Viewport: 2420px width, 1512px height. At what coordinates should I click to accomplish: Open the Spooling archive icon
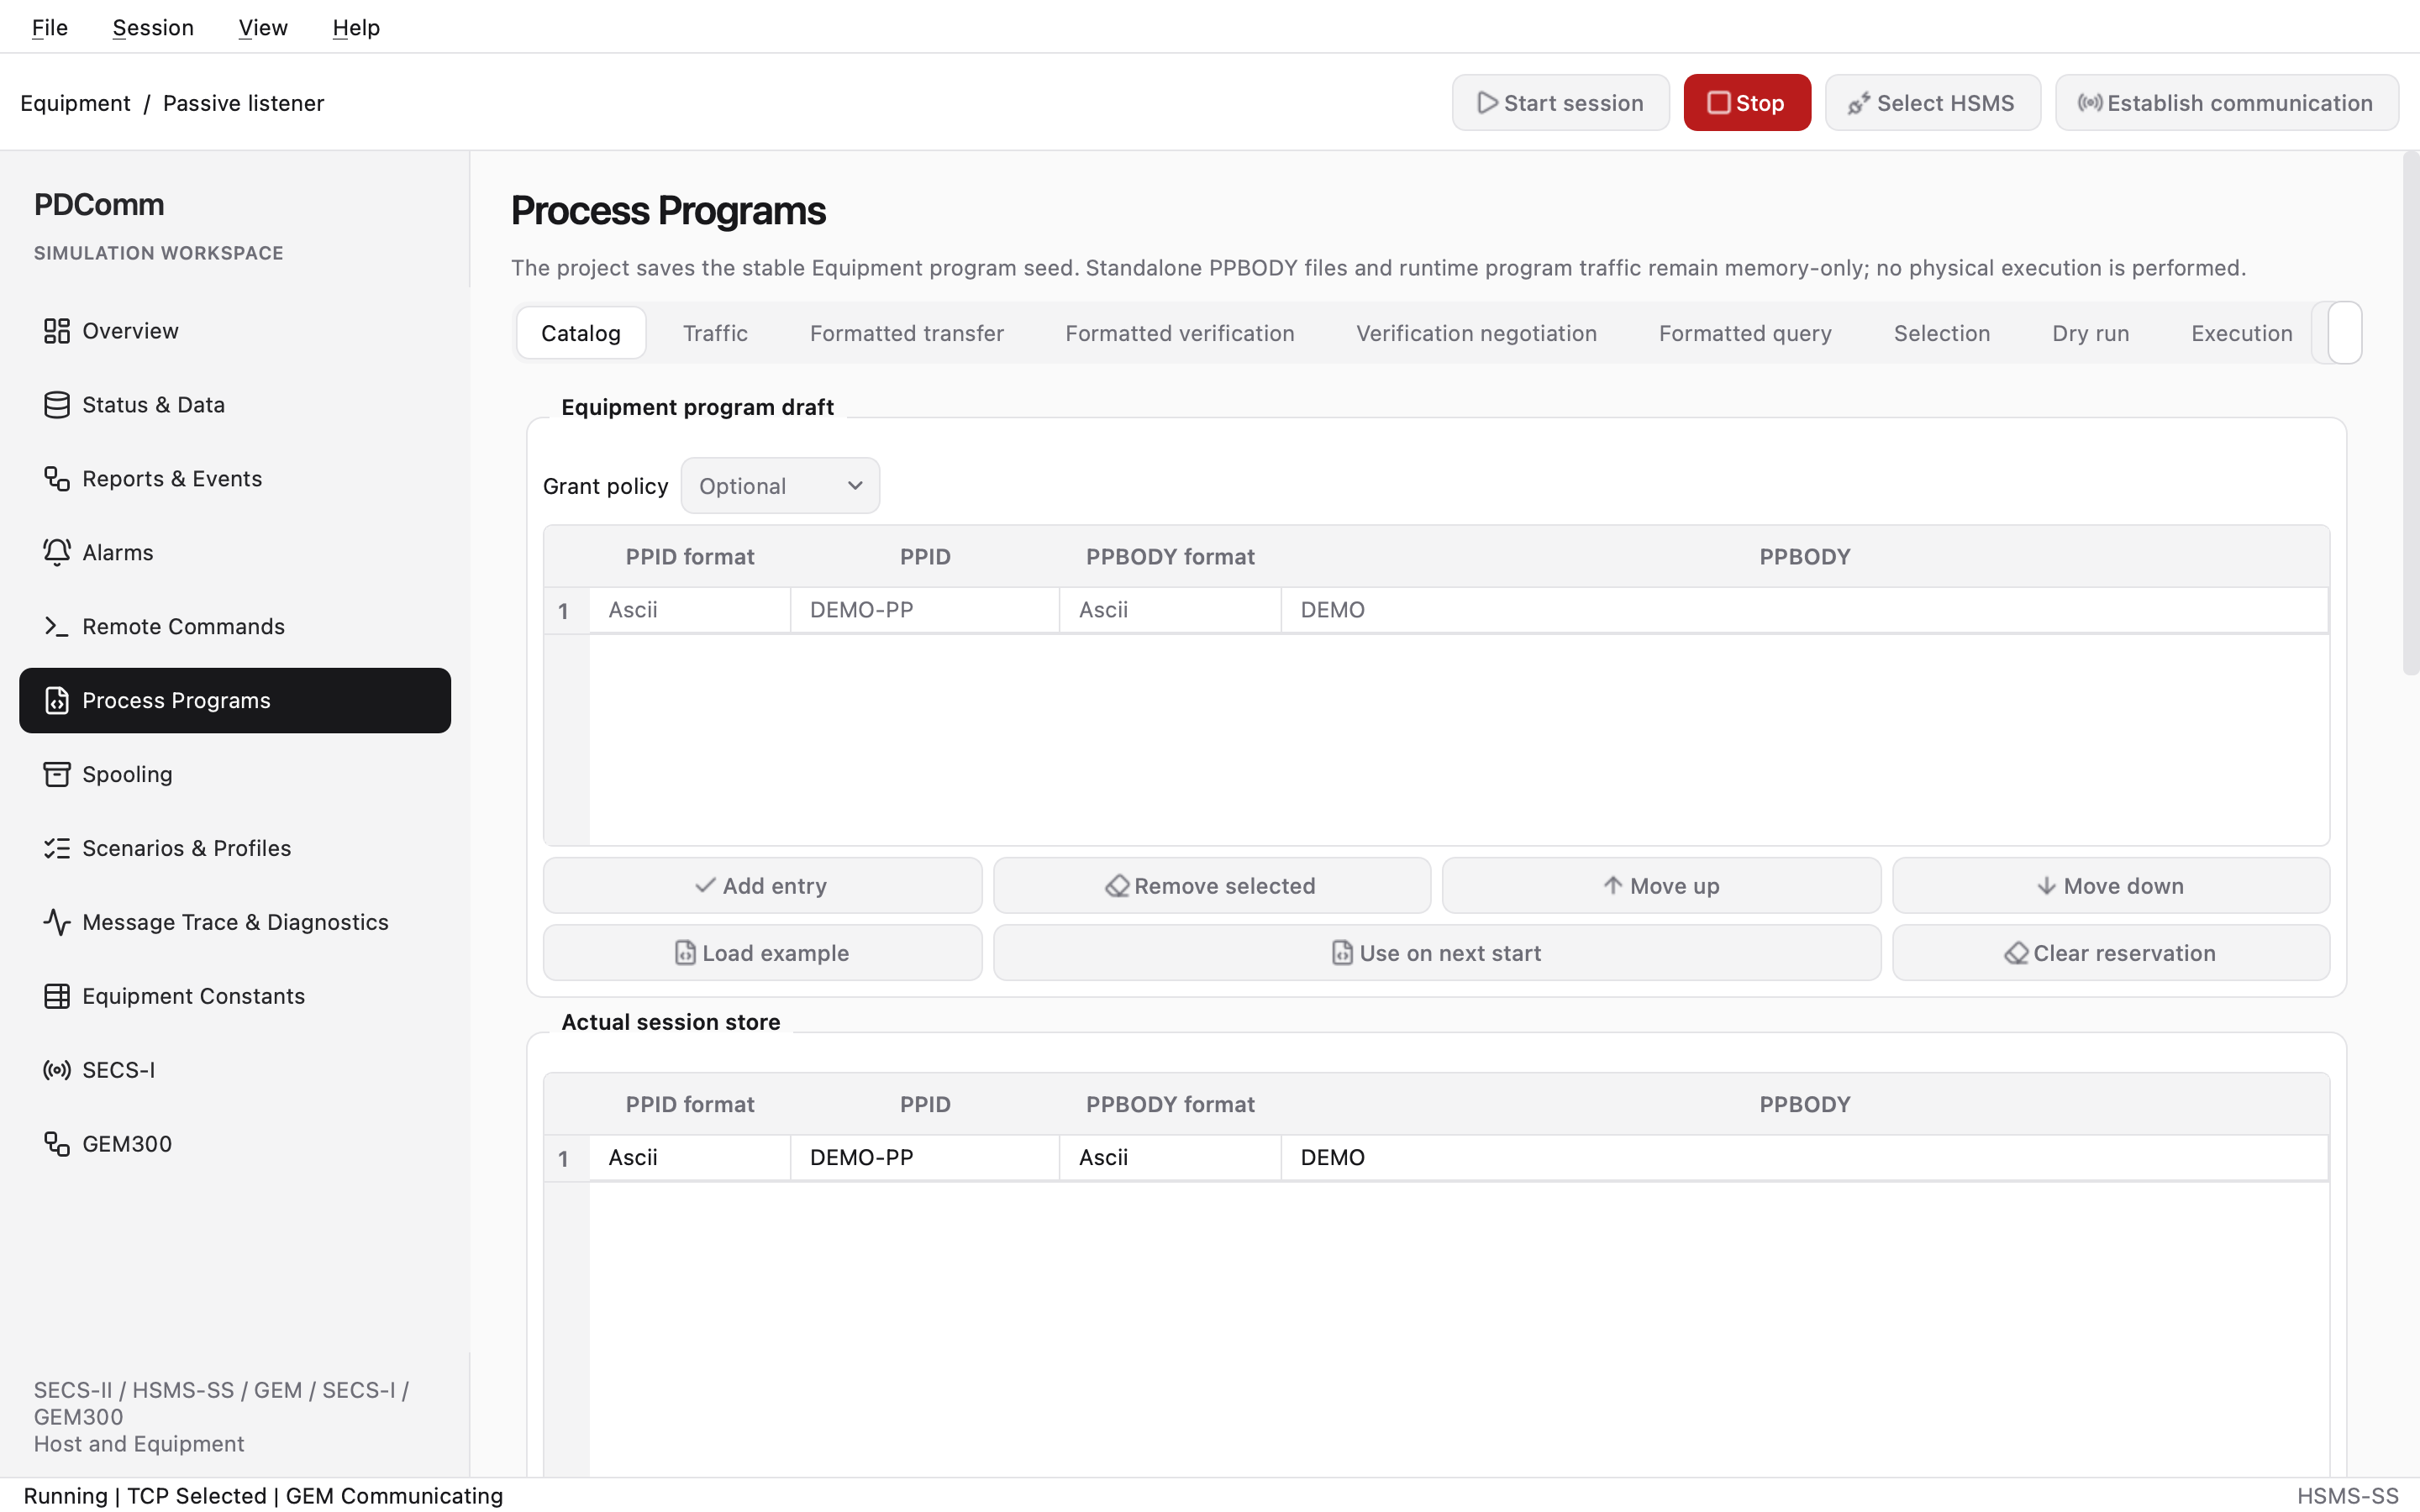coord(57,775)
